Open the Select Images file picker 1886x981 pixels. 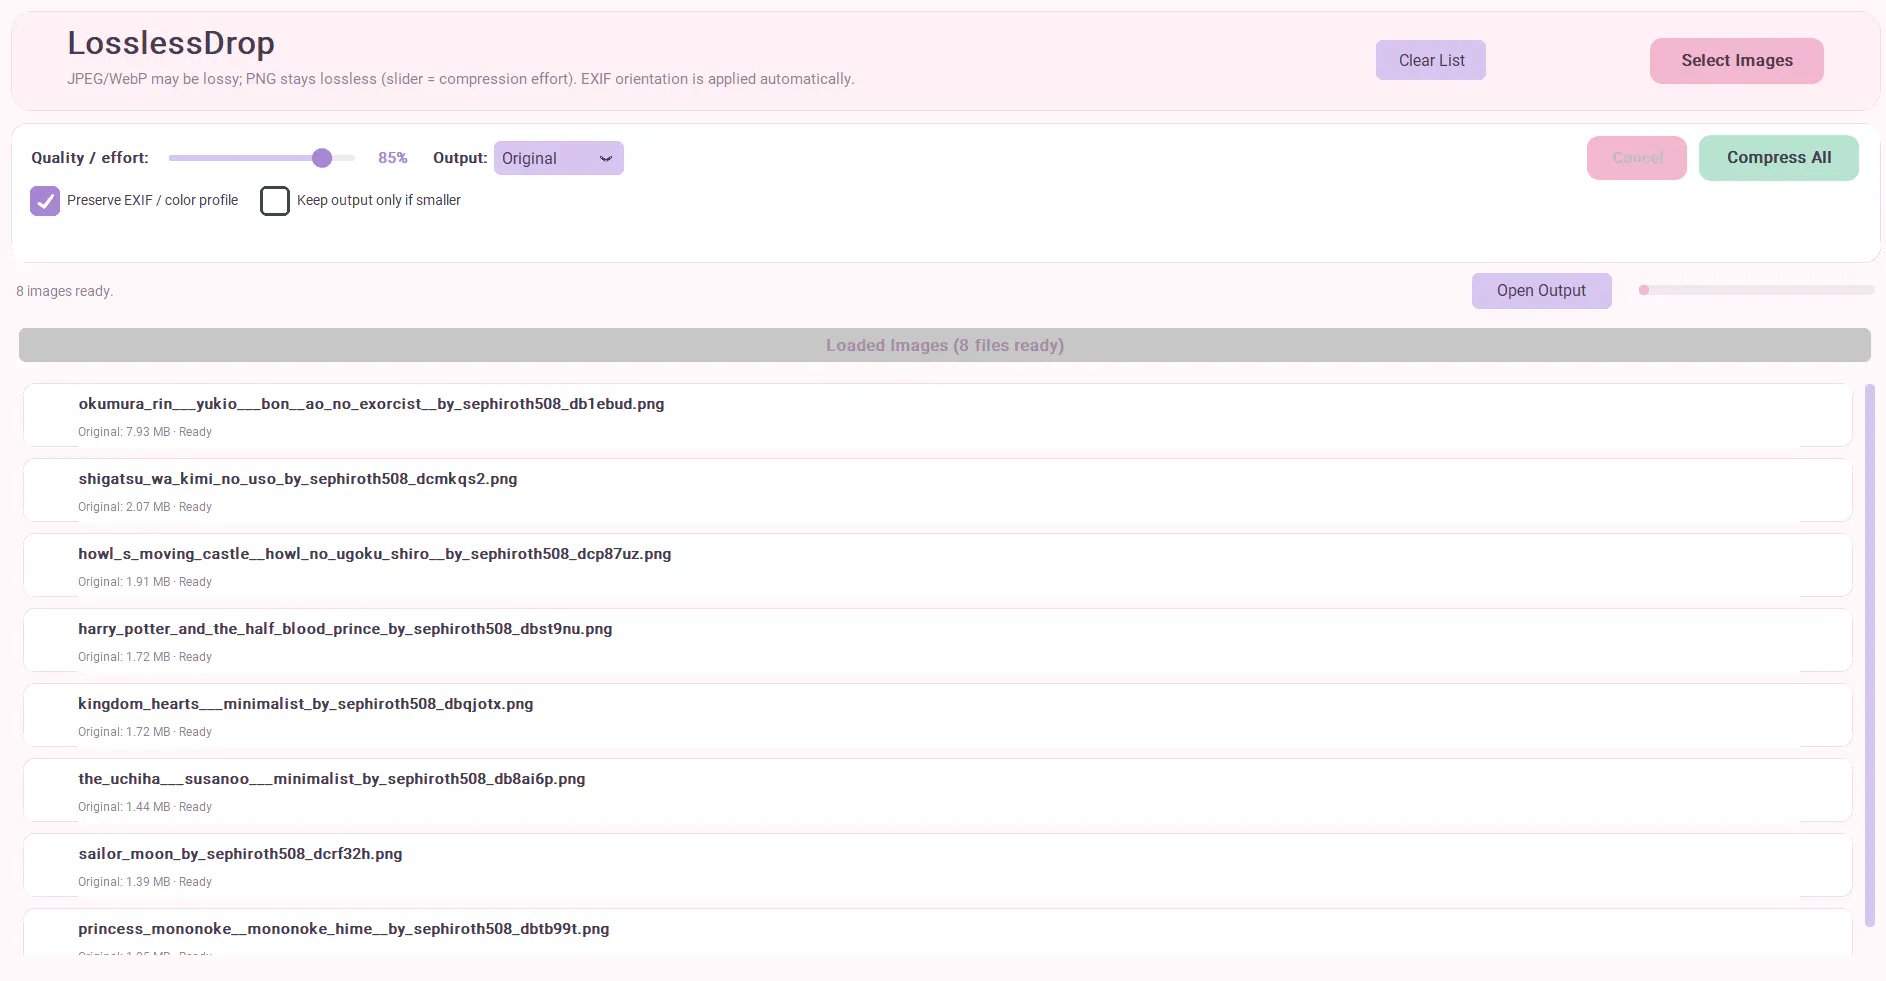(x=1736, y=61)
